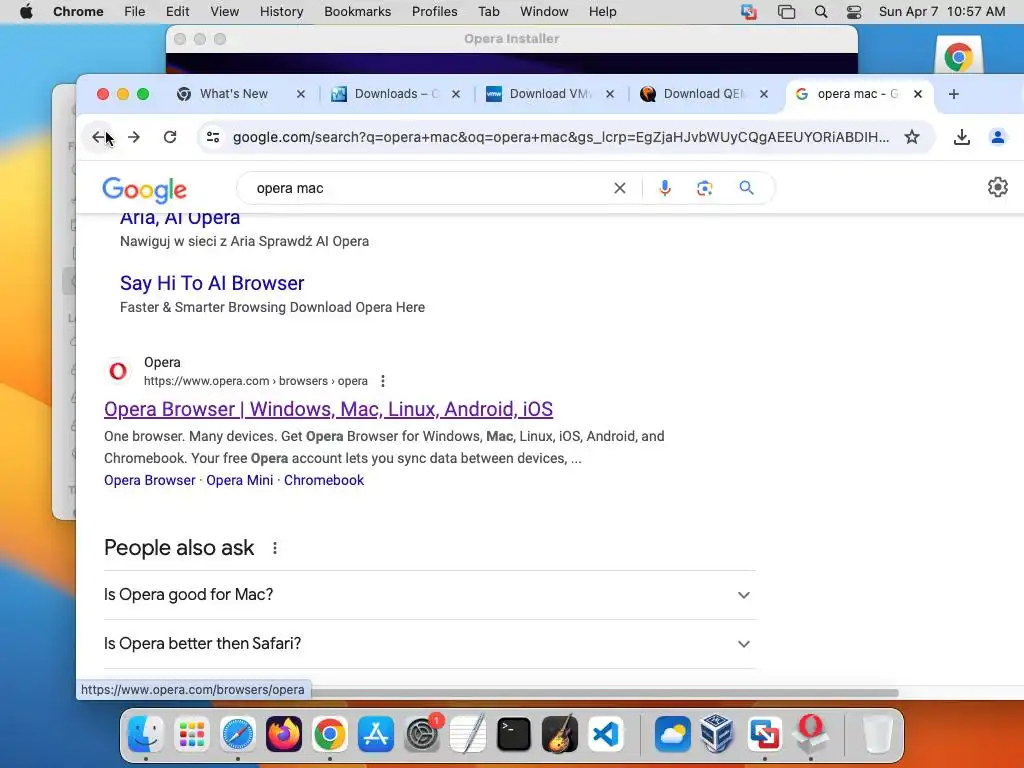Open the Opera Browser Windows, Mac, Linux result link
This screenshot has width=1024, height=768.
click(x=328, y=409)
